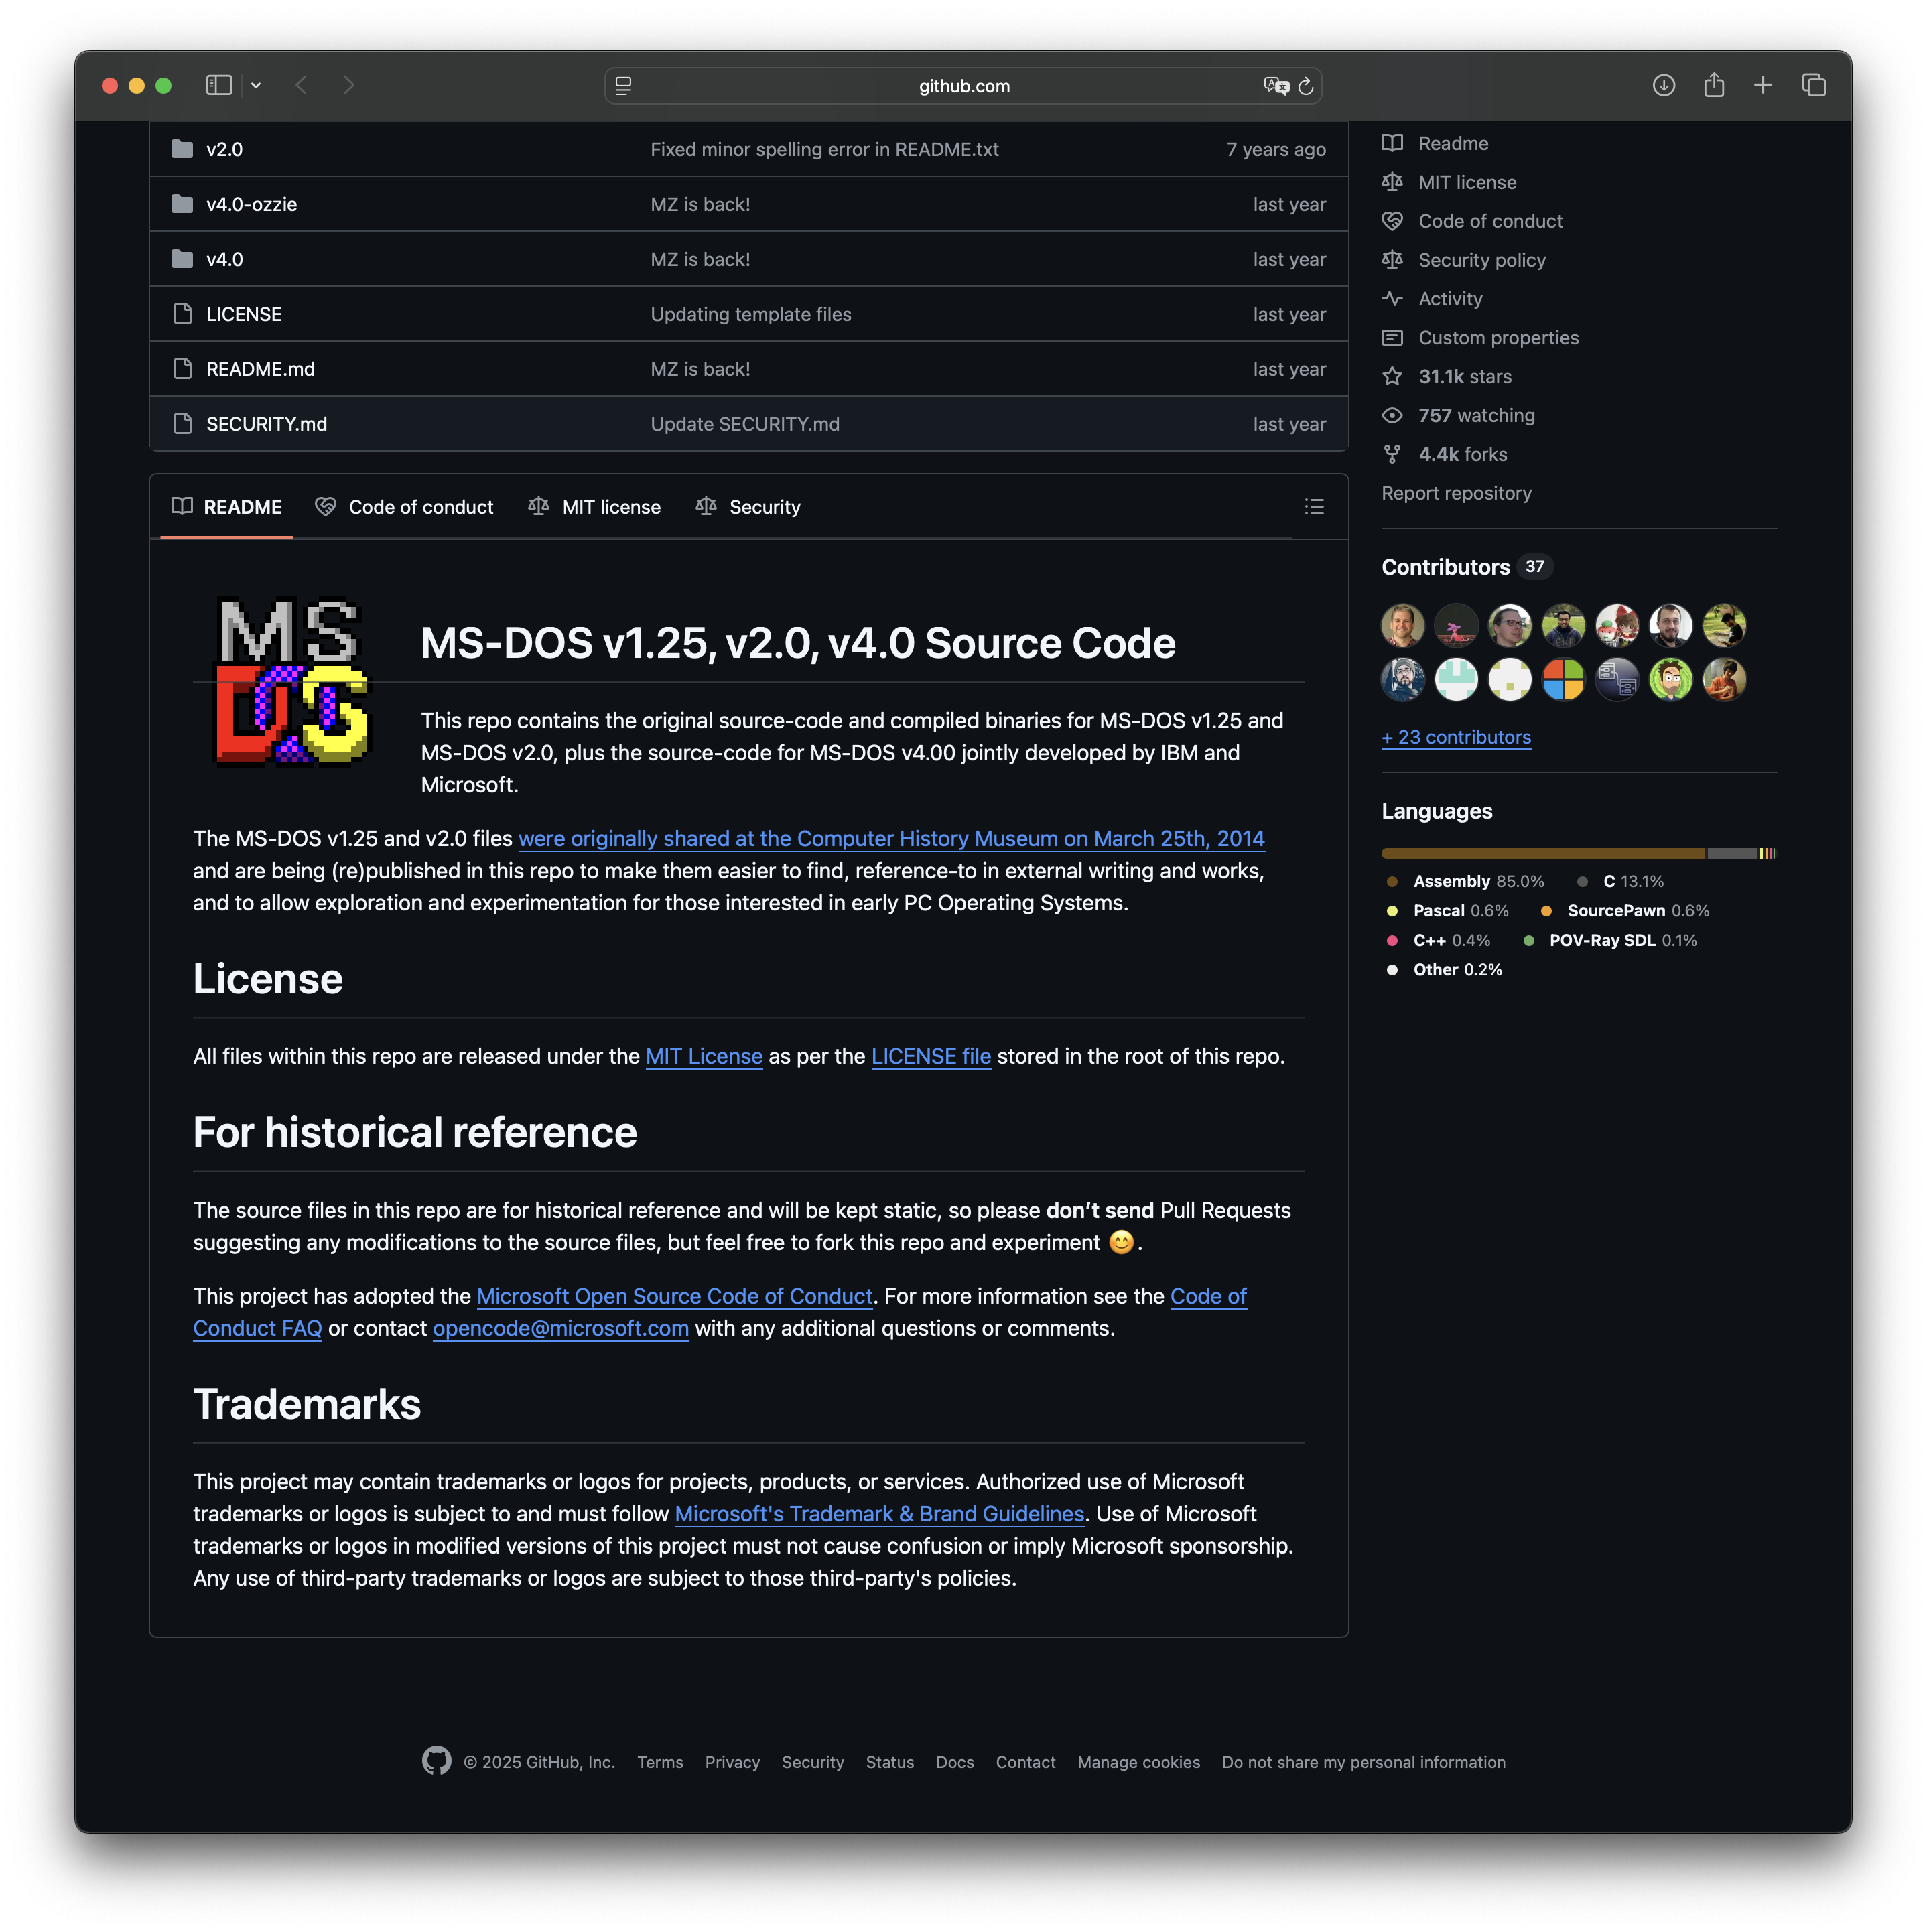
Task: Open the 'Updating template files' commit message
Action: 750,314
